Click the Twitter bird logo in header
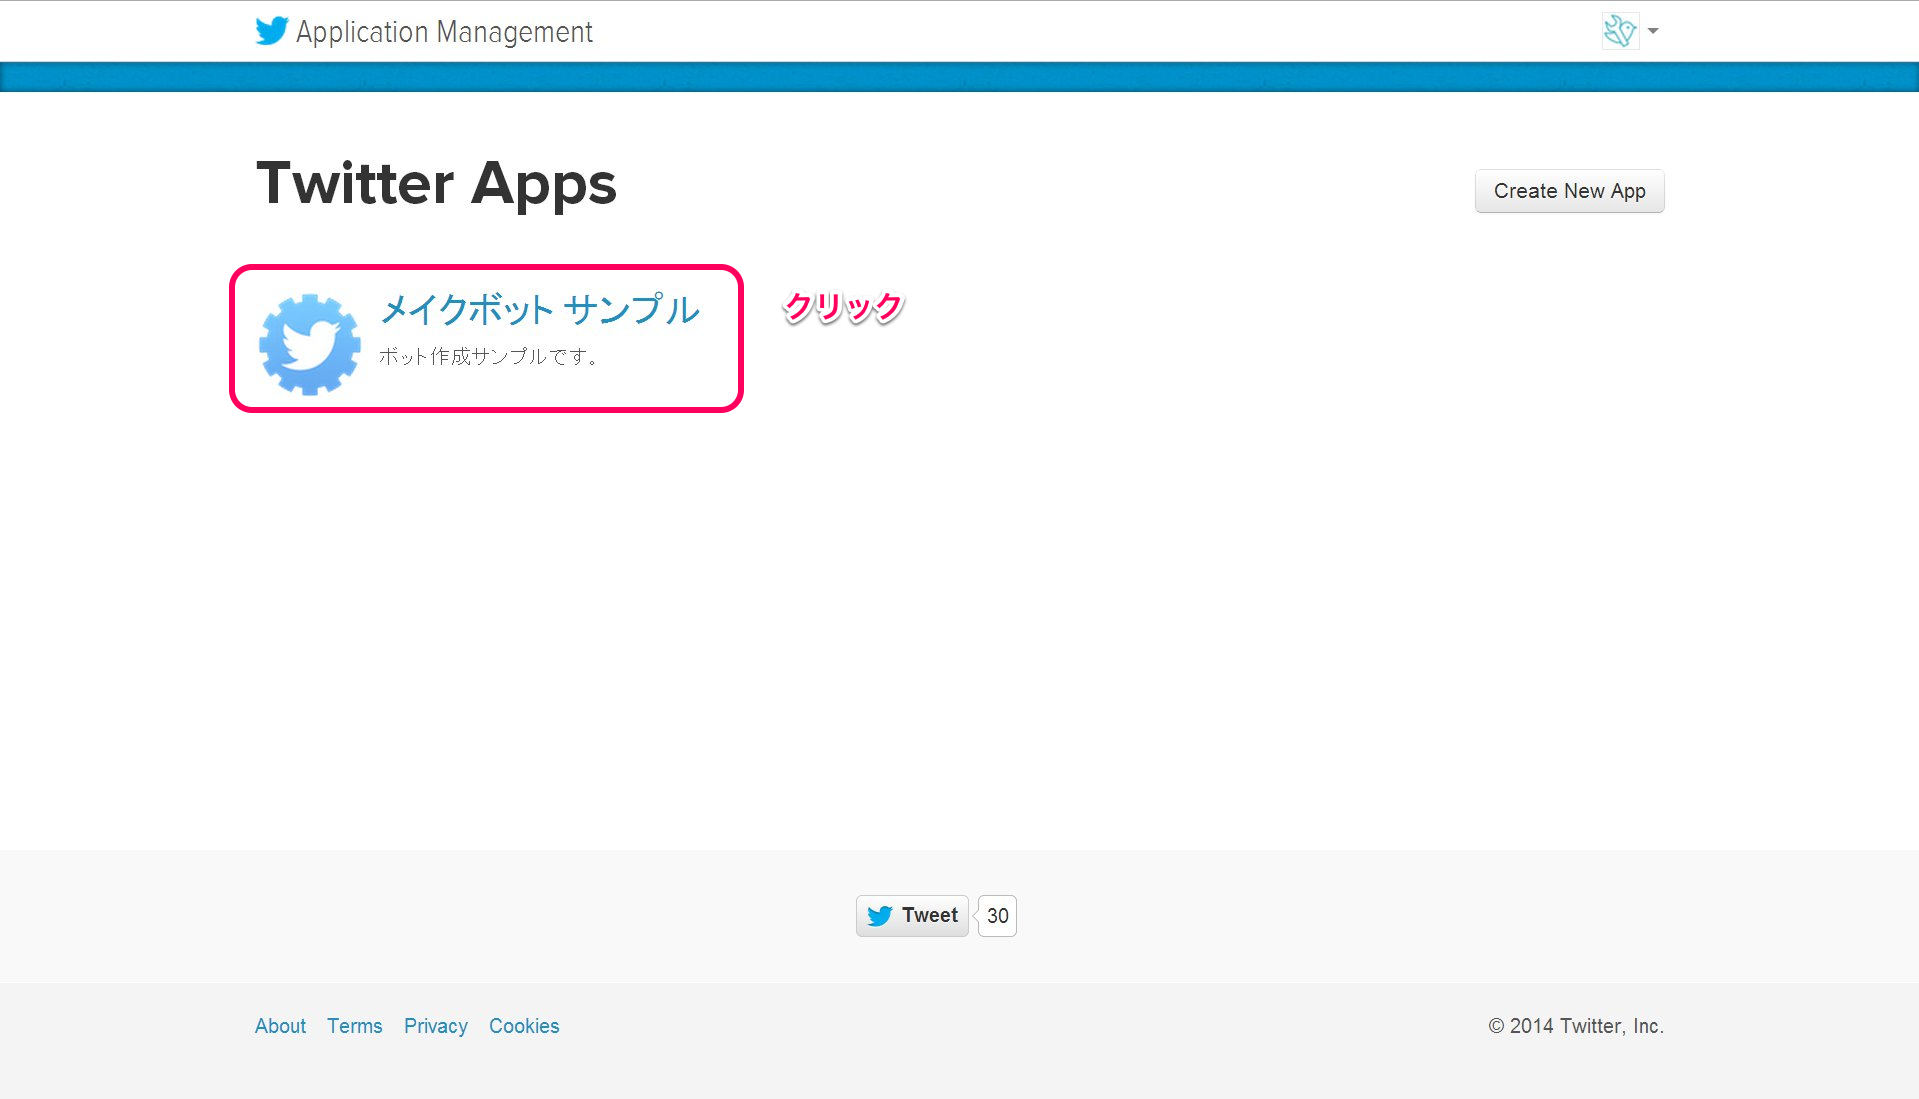1919x1099 pixels. point(272,31)
